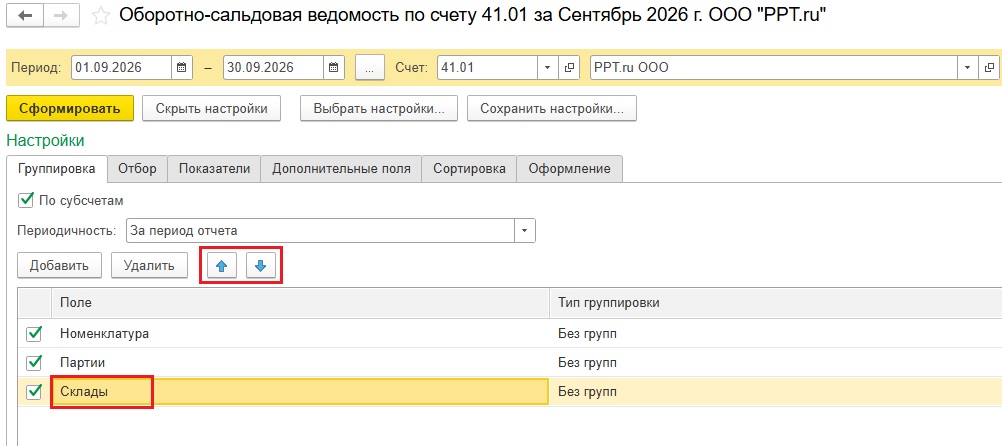Click the Тип группировки column header
The height and width of the screenshot is (446, 1002).
775,303
